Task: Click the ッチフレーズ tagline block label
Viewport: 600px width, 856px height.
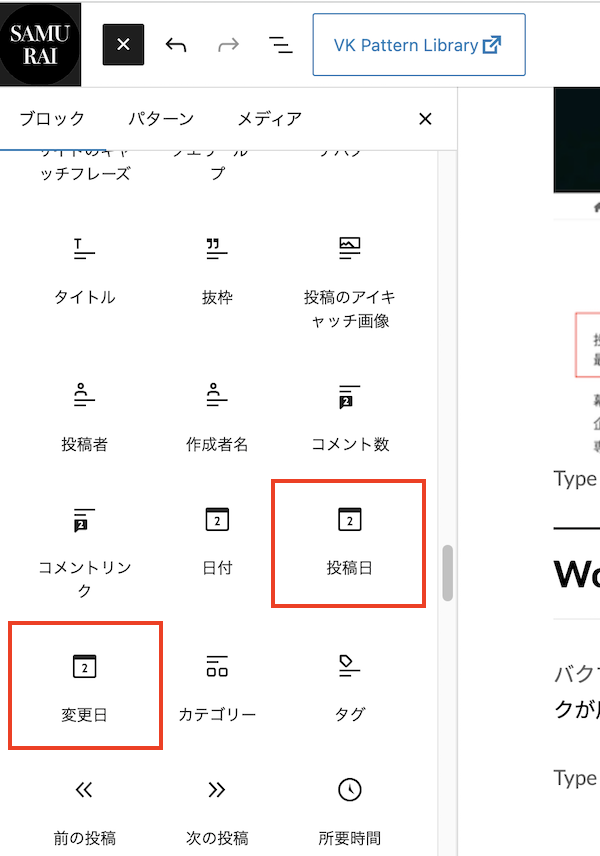Action: point(85,174)
